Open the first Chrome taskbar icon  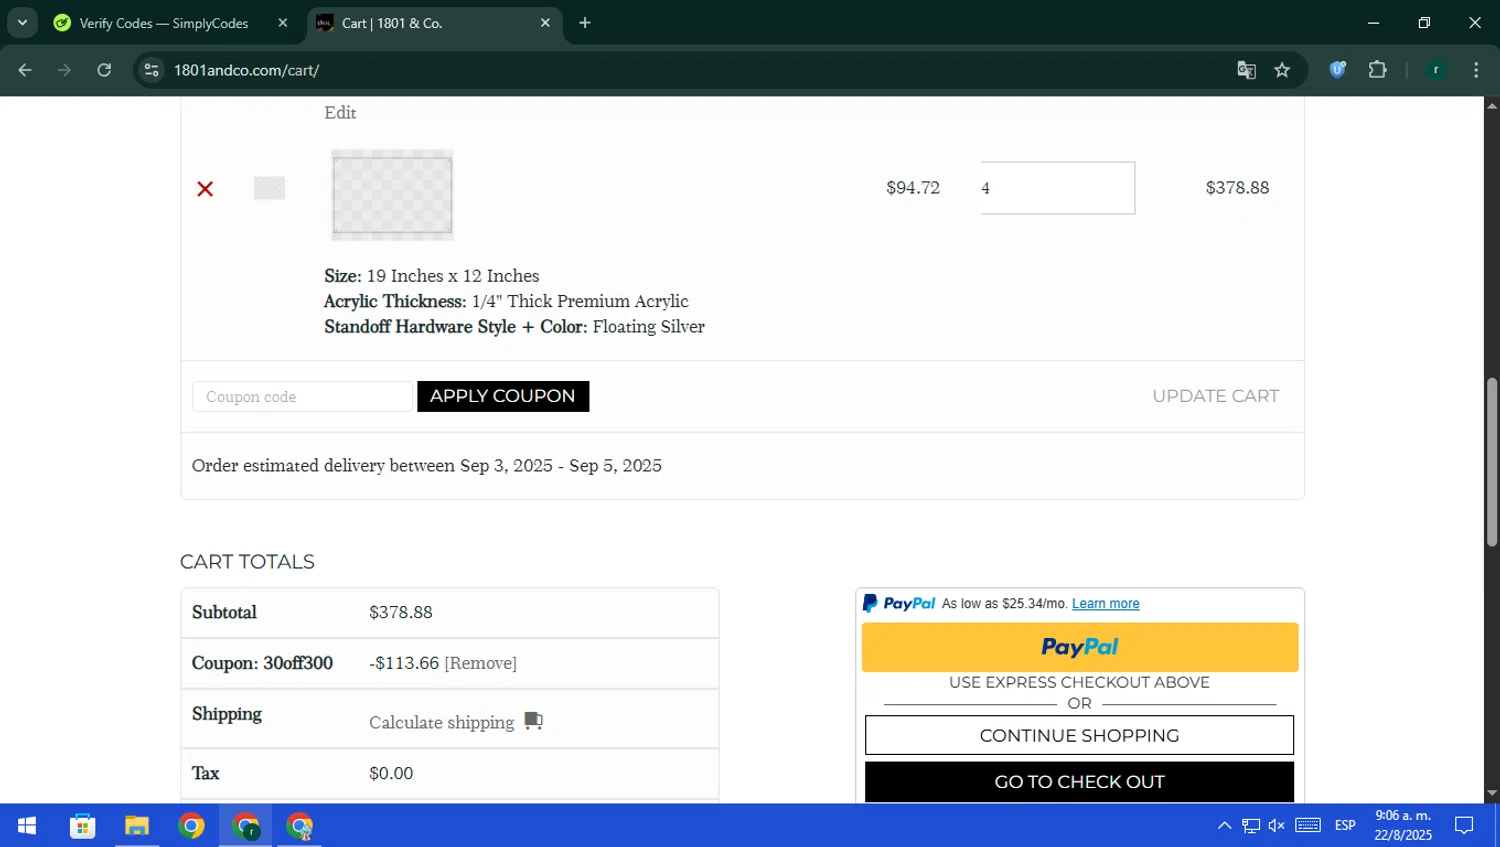click(191, 826)
